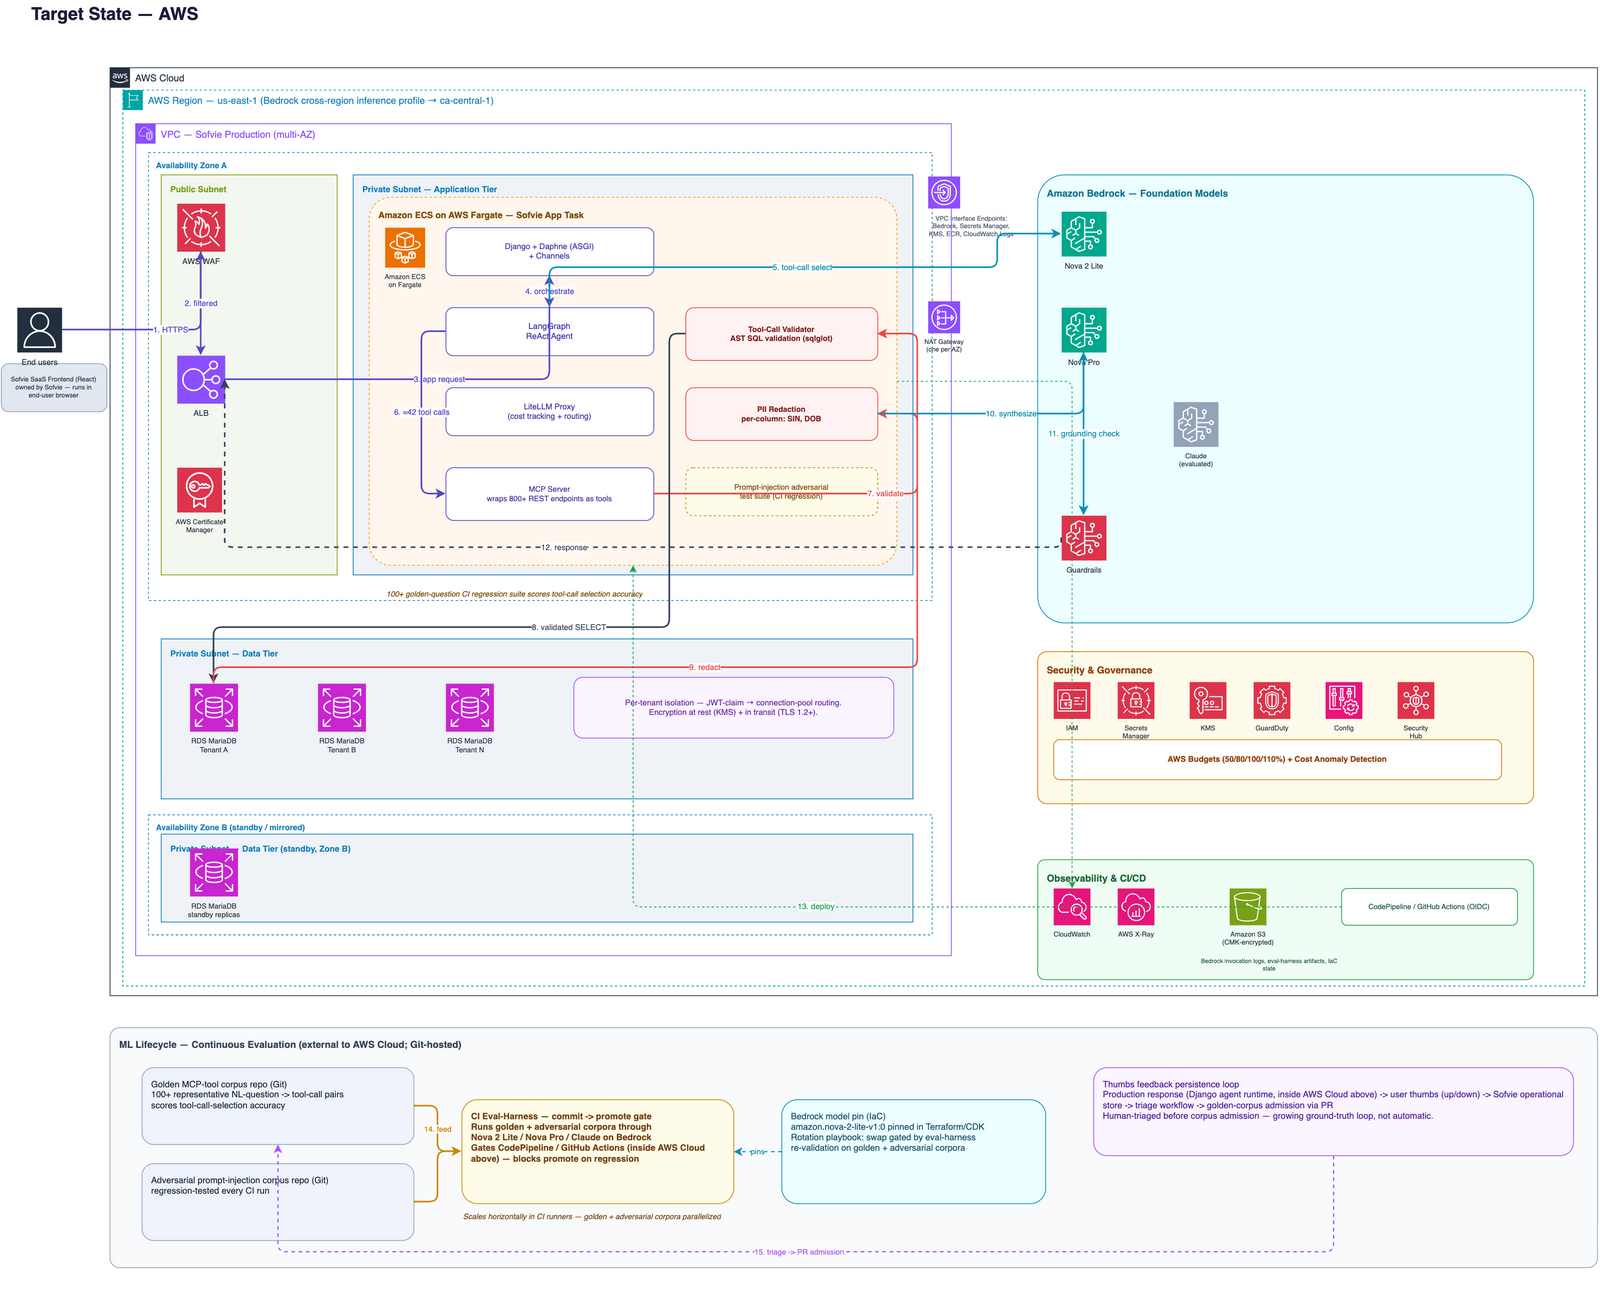Select the LiteLLM Proxy box
Viewport: 1600px width, 1314px height.
[549, 411]
